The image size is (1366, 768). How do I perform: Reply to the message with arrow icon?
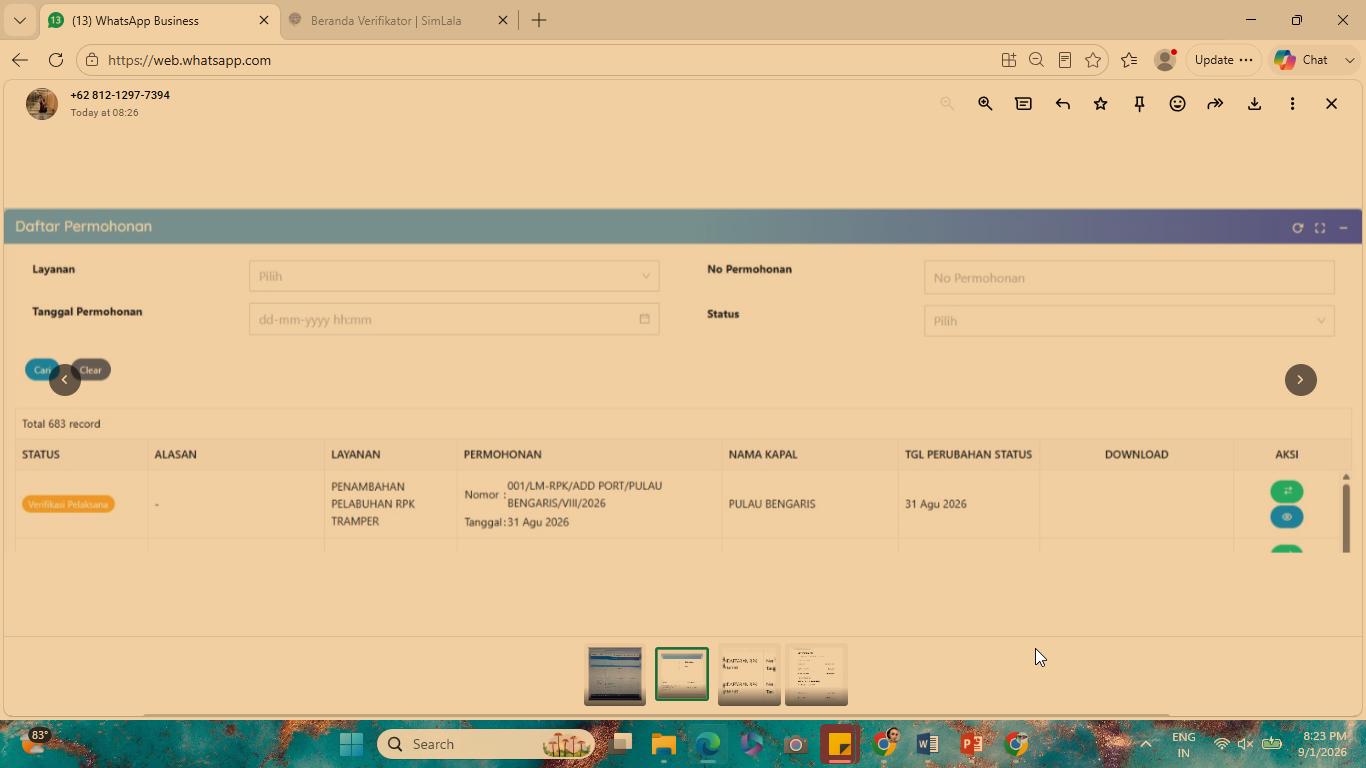click(1062, 103)
